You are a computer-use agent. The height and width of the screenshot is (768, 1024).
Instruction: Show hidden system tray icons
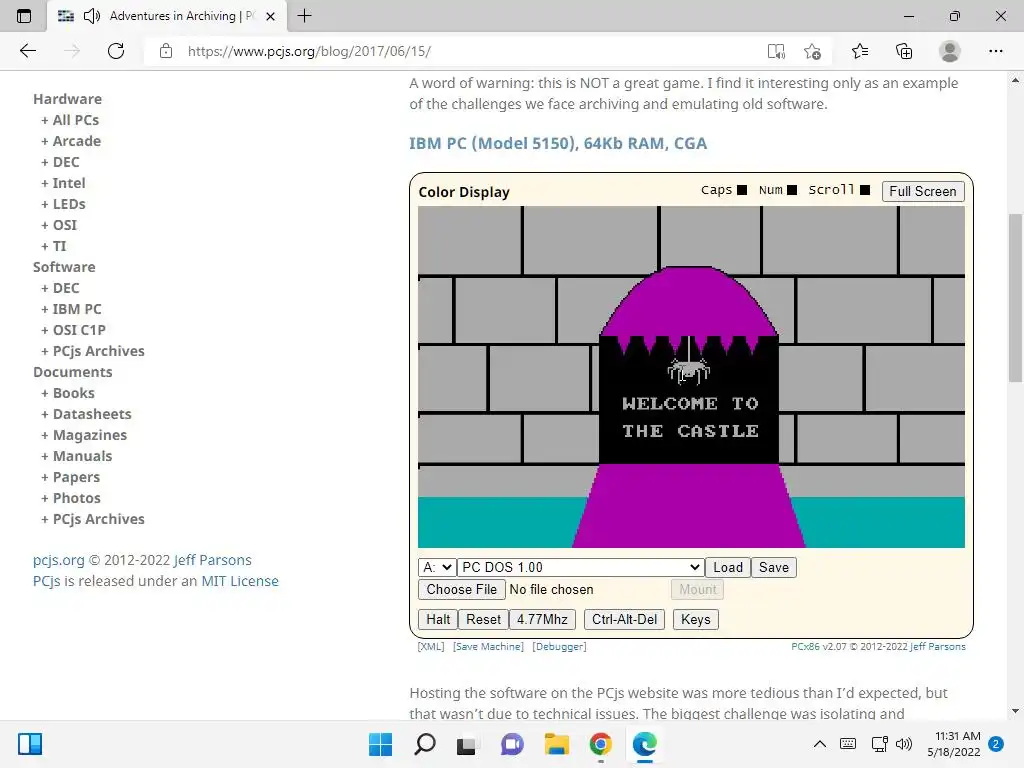point(820,744)
